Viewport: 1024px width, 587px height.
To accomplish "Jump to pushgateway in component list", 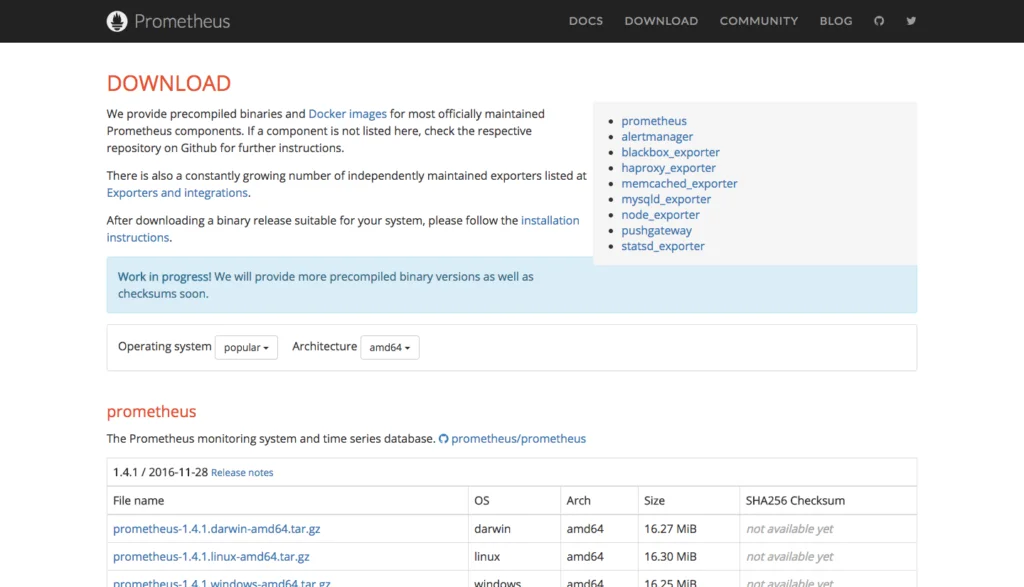I will click(x=656, y=230).
